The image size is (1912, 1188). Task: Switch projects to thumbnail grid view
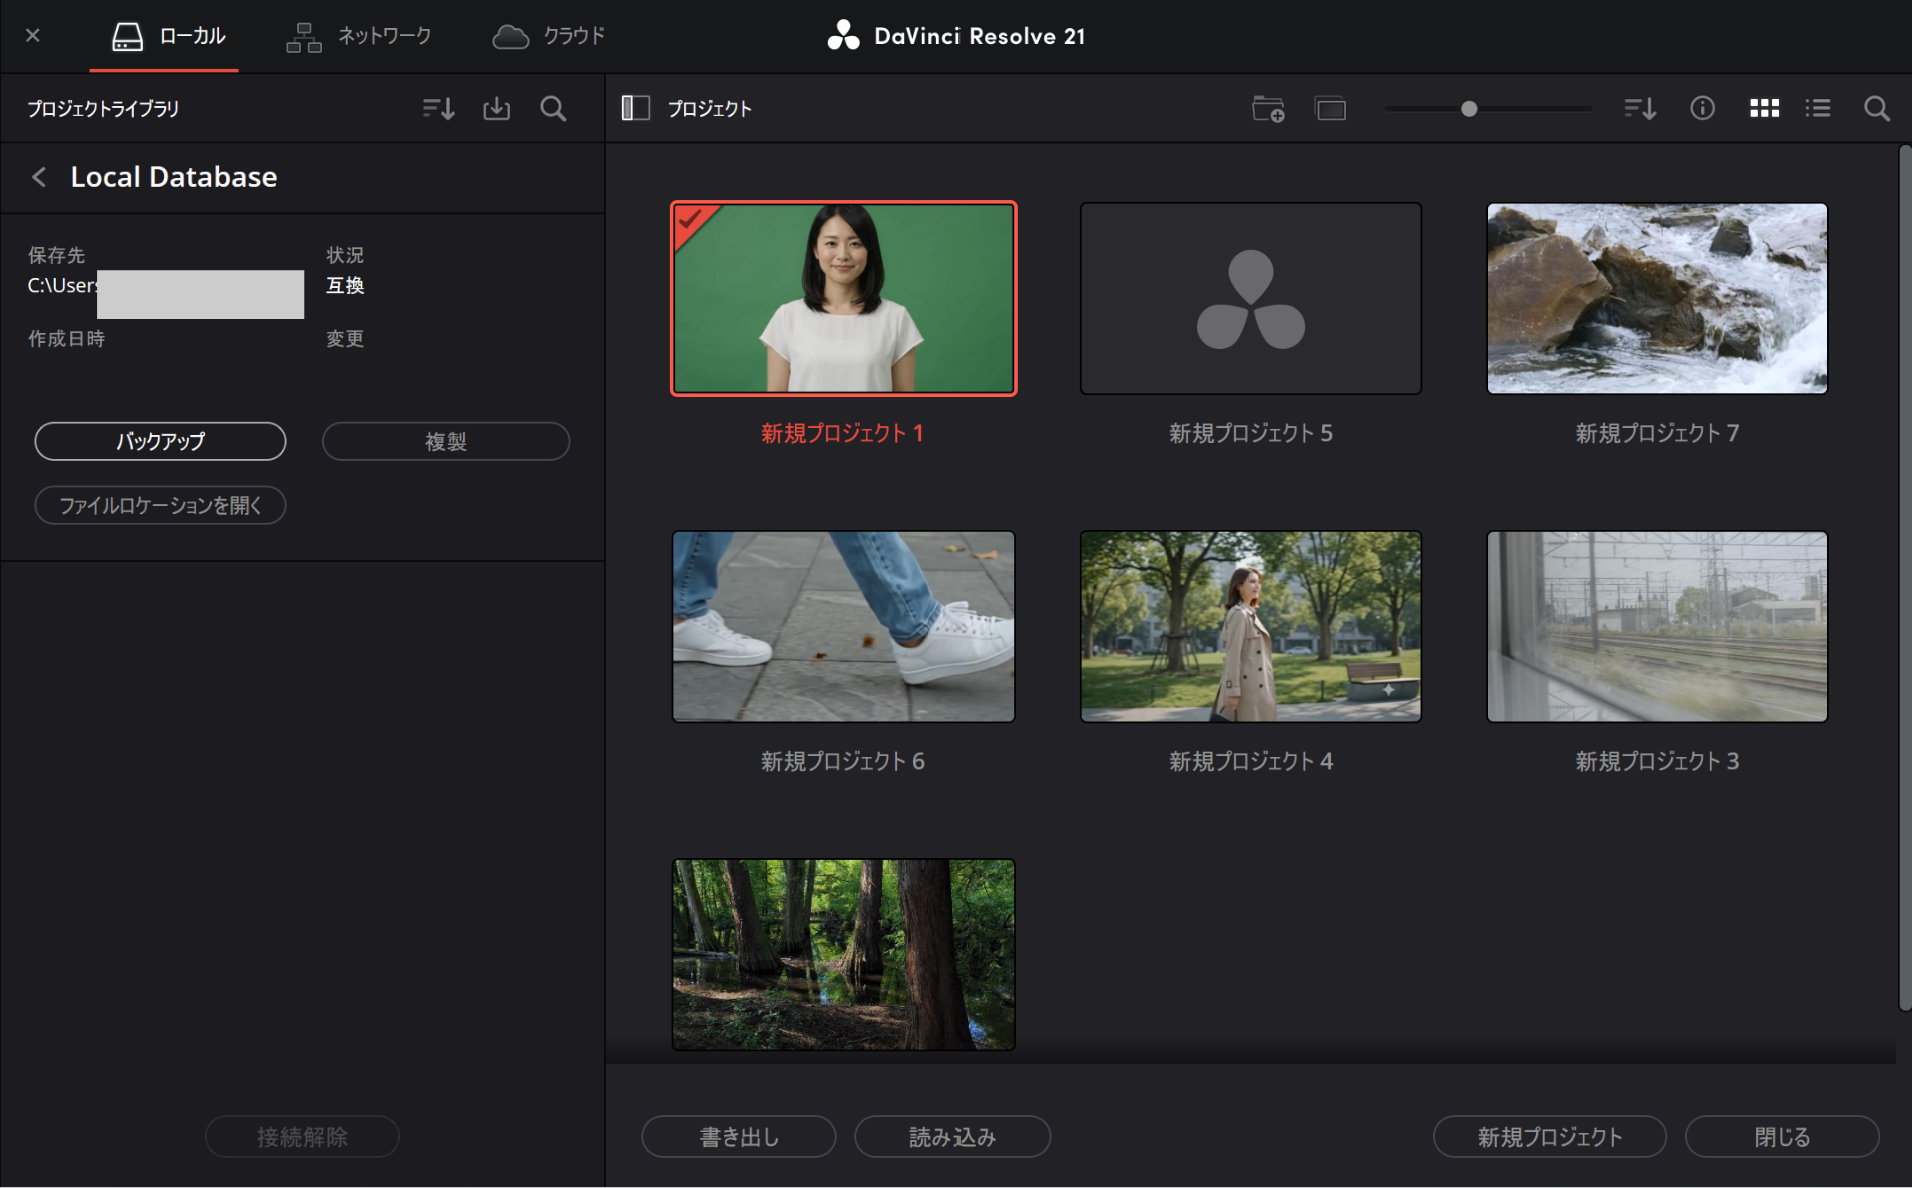pyautogui.click(x=1764, y=108)
